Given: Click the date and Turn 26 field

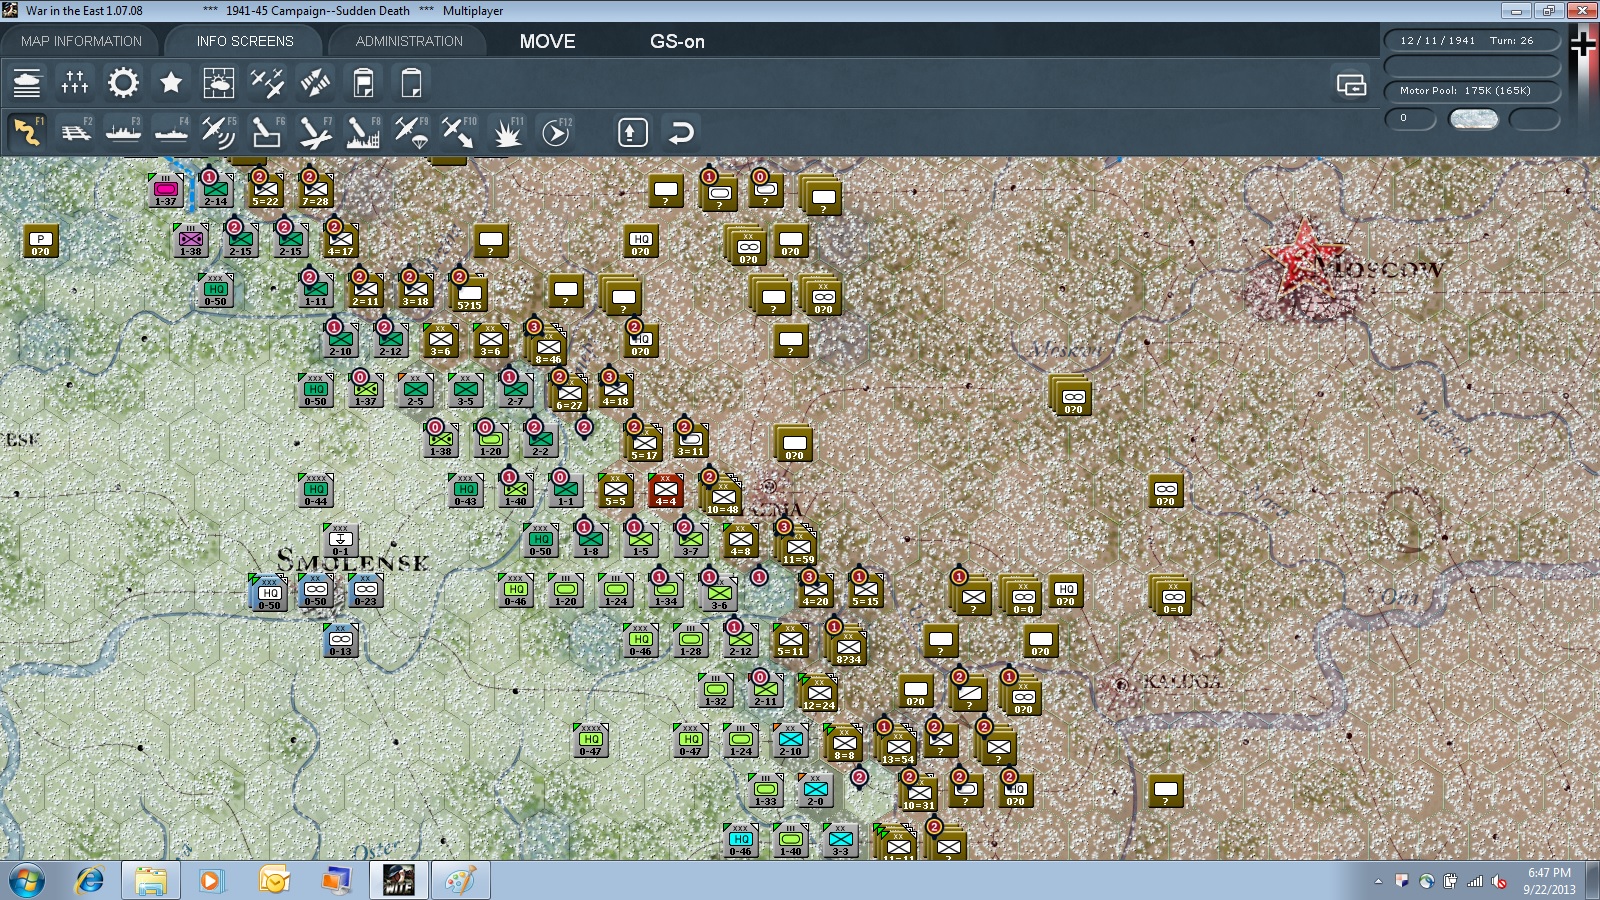Looking at the screenshot, I should pos(1472,41).
